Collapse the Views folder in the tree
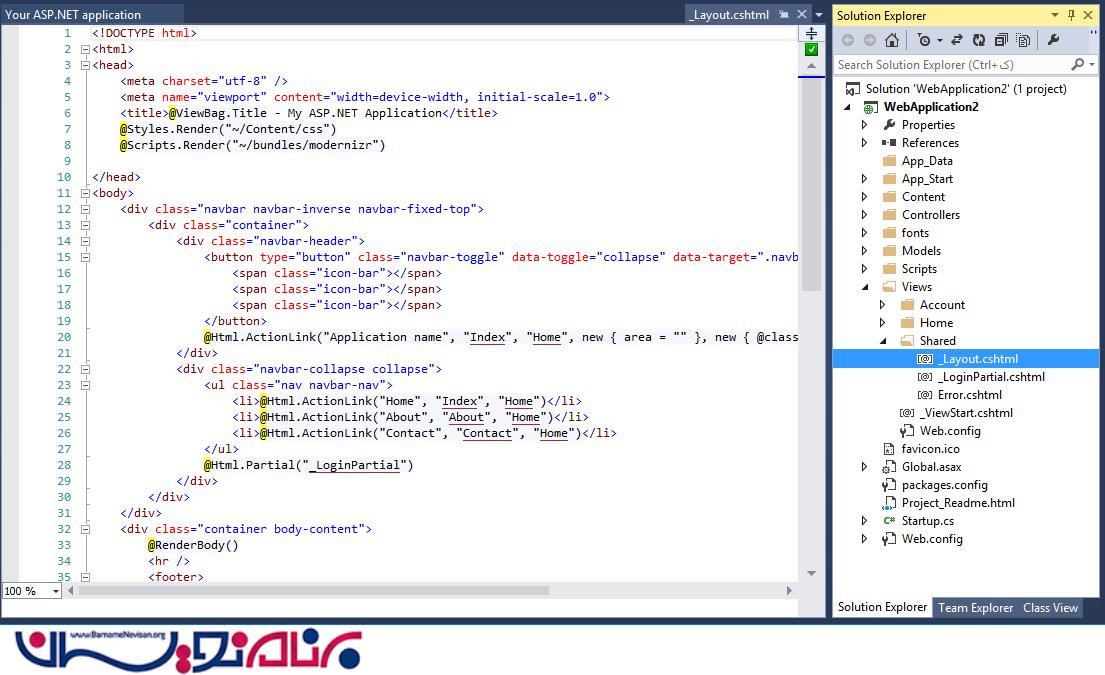The image size is (1105, 675). [865, 287]
